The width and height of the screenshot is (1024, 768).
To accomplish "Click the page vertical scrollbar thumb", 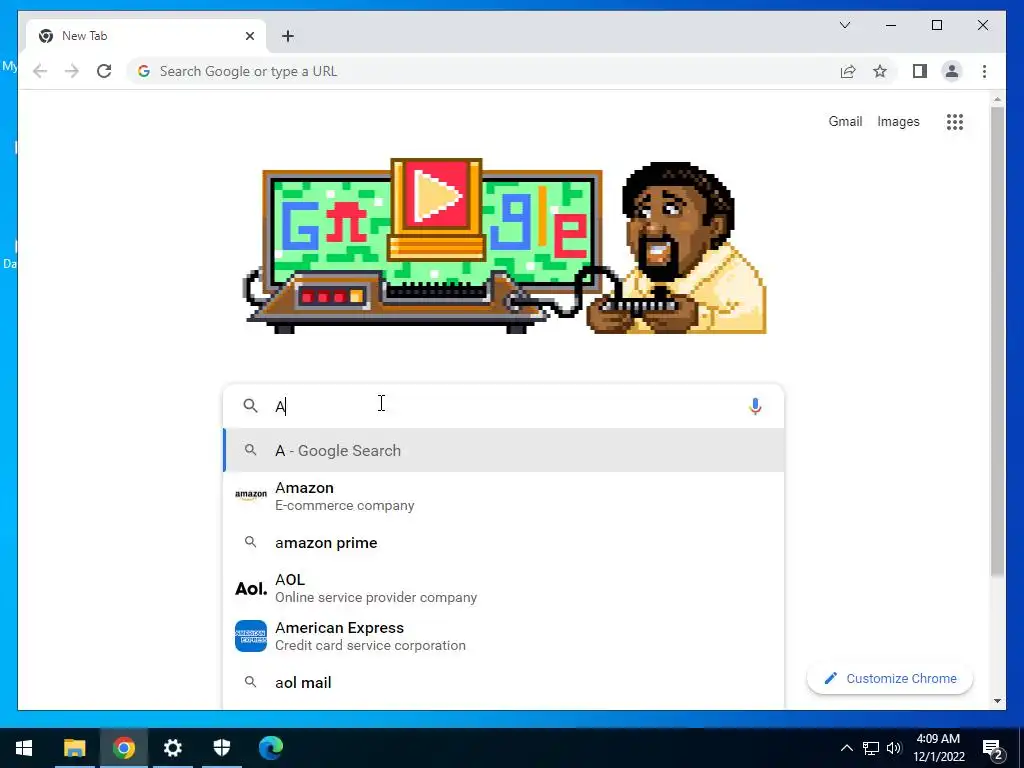I will click(x=997, y=341).
